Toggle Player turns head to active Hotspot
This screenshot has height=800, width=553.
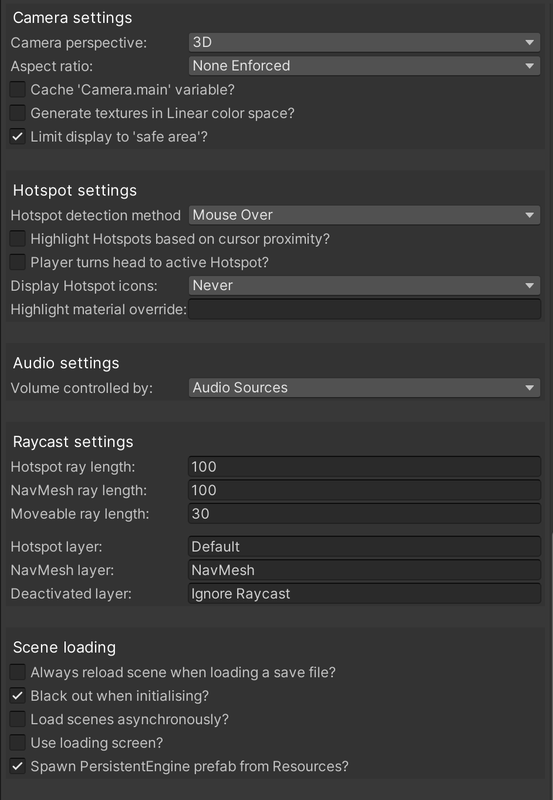18,262
